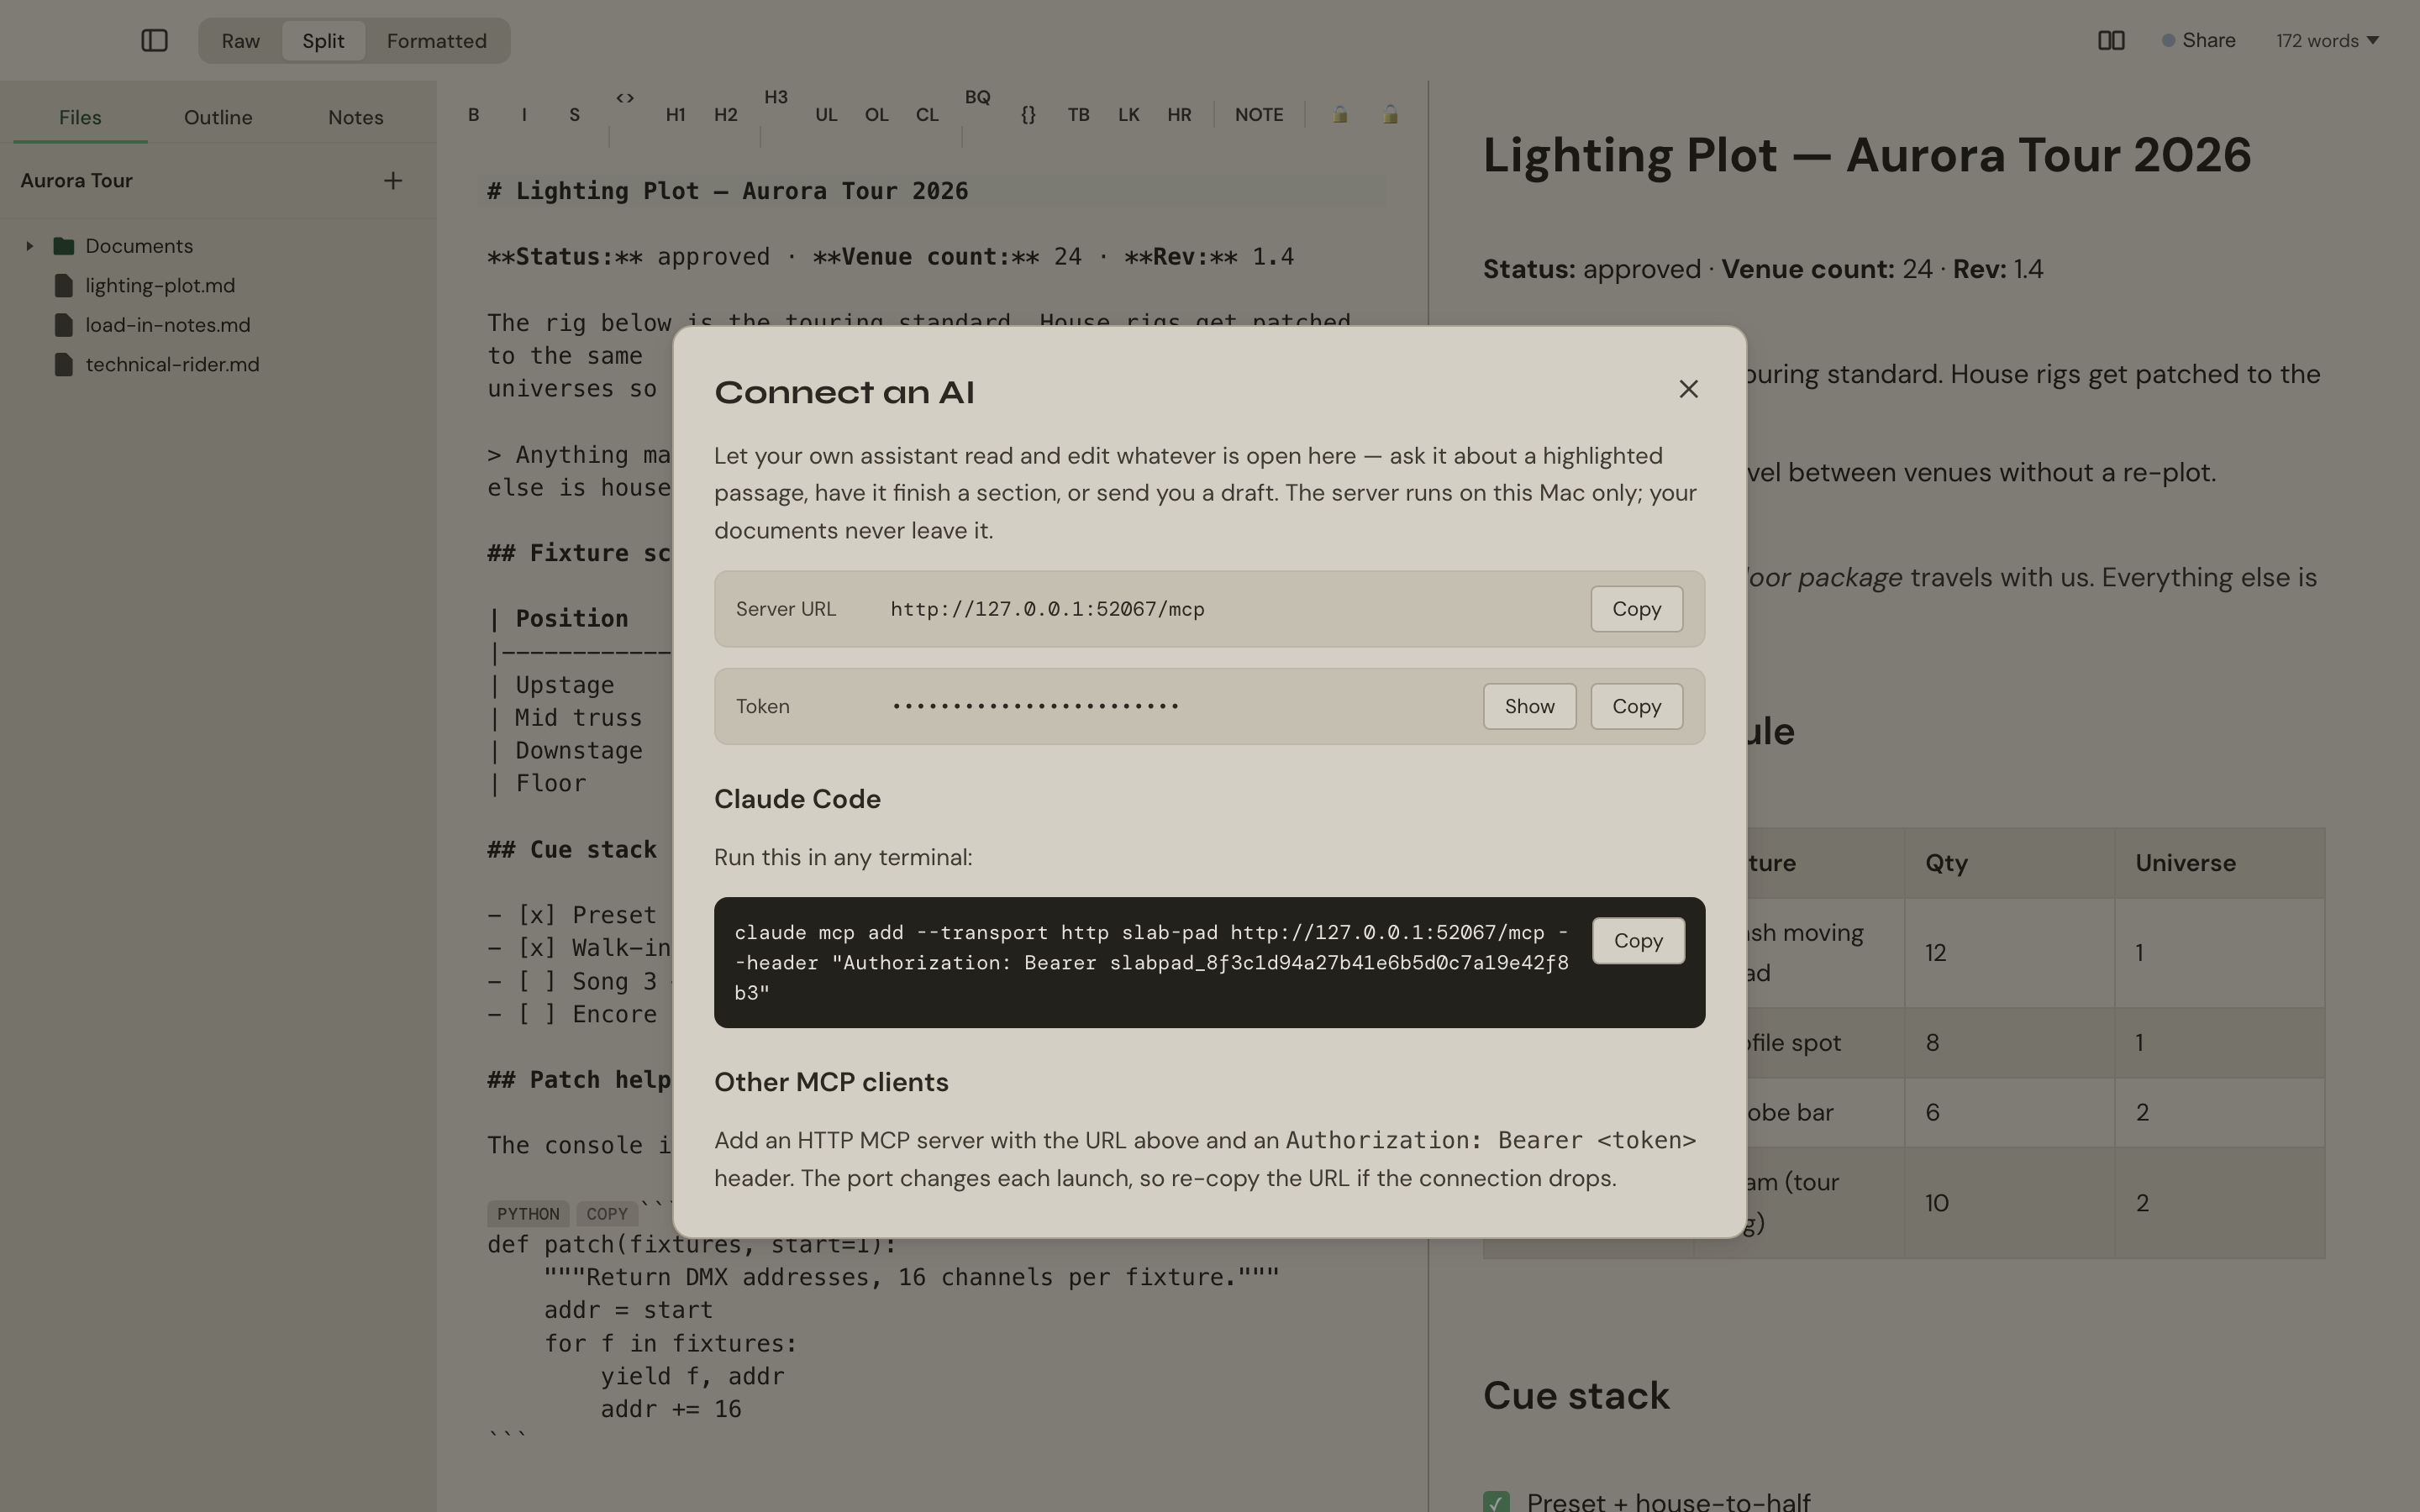The image size is (2420, 1512).
Task: Click the 'Cue stack' heading in preview
Action: tap(1576, 1396)
